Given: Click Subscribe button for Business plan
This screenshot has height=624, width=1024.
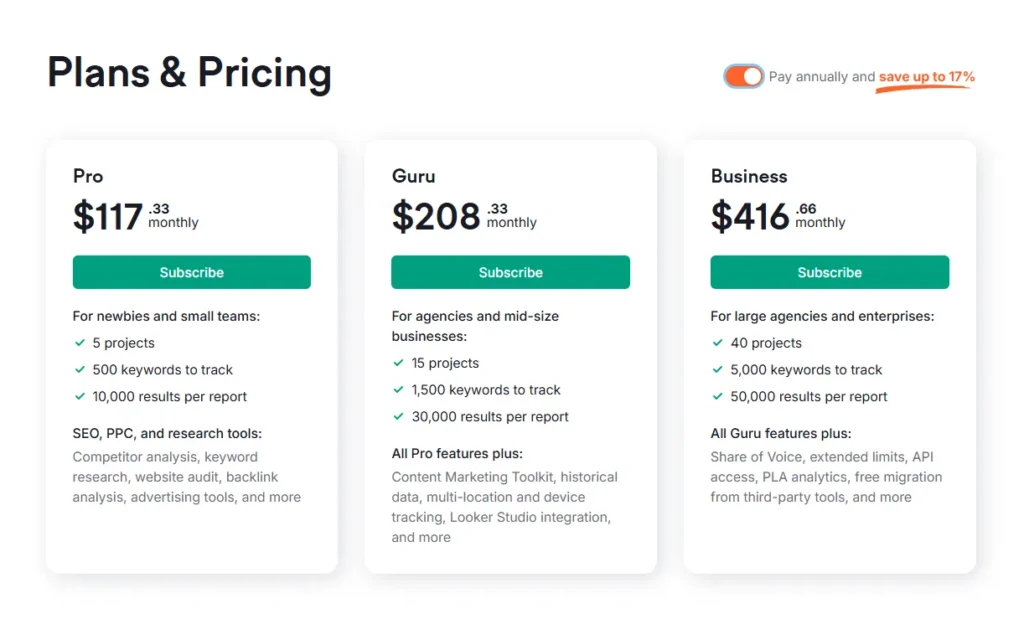Looking at the screenshot, I should pos(829,272).
